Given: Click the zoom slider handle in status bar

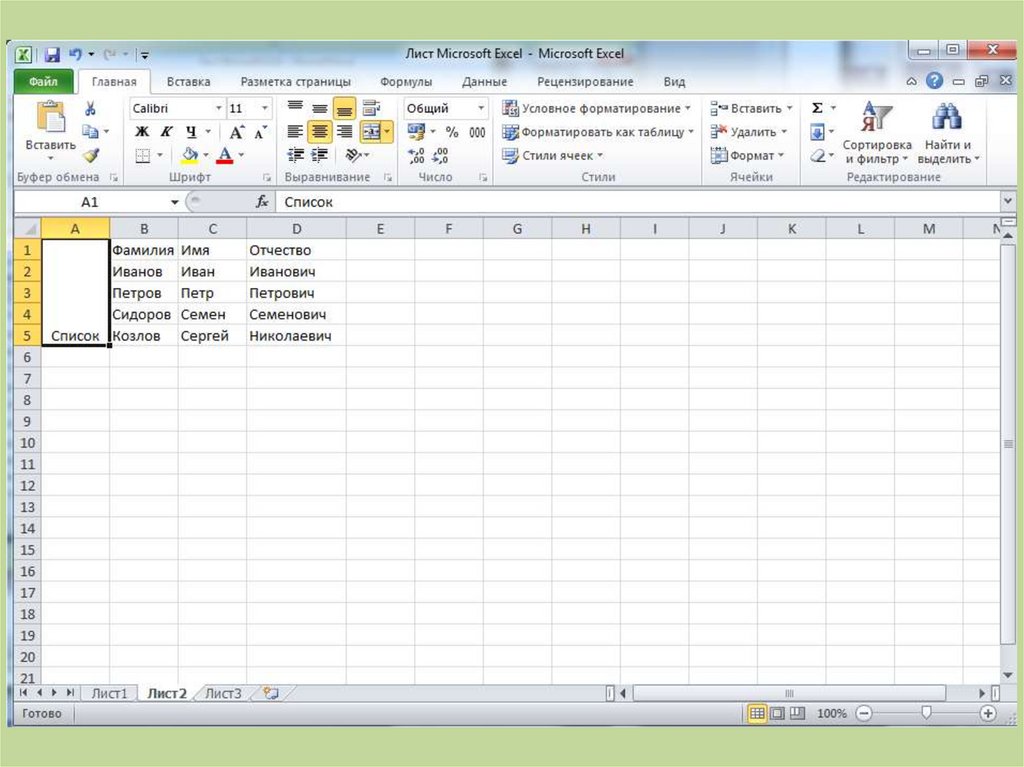Looking at the screenshot, I should pyautogui.click(x=926, y=713).
